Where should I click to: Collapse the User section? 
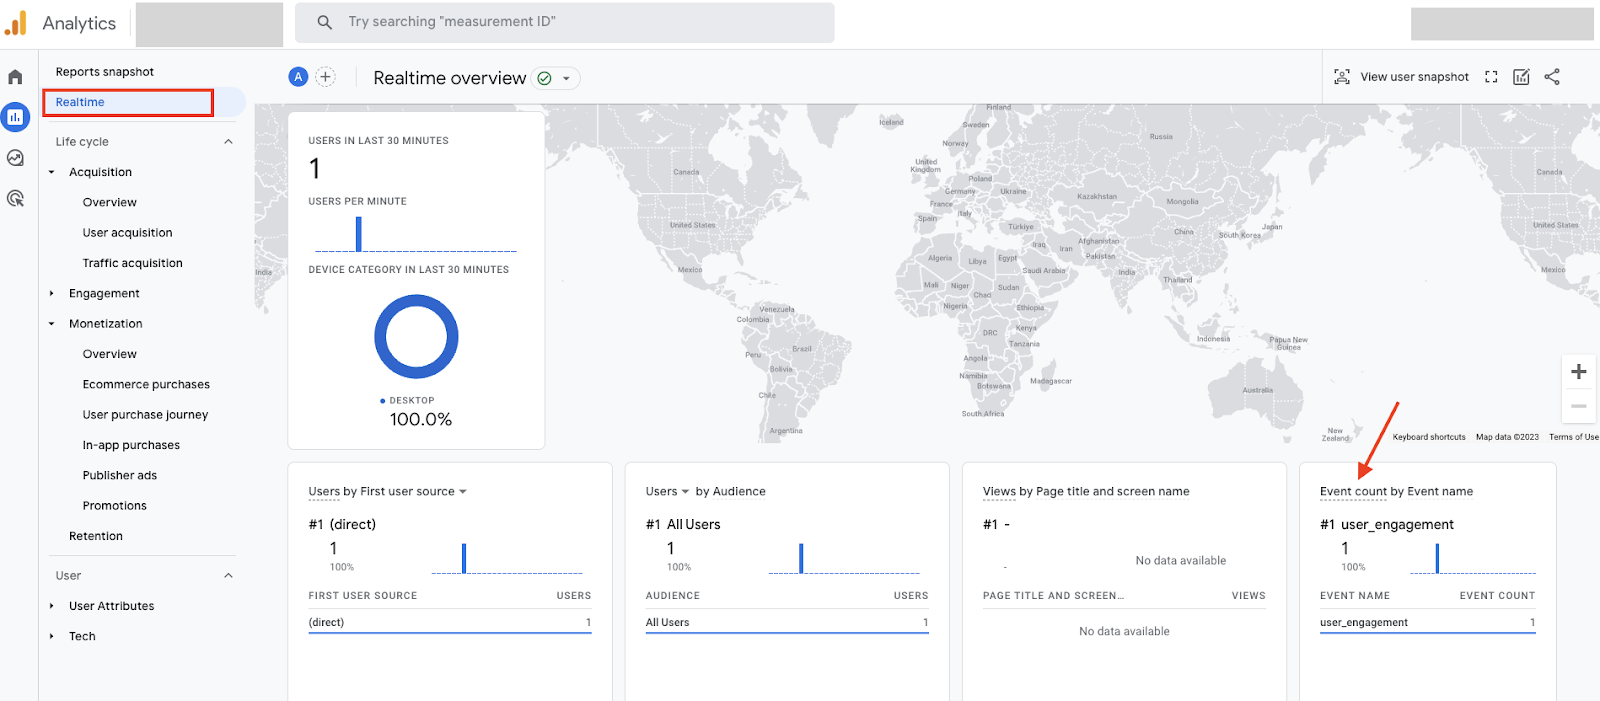228,576
